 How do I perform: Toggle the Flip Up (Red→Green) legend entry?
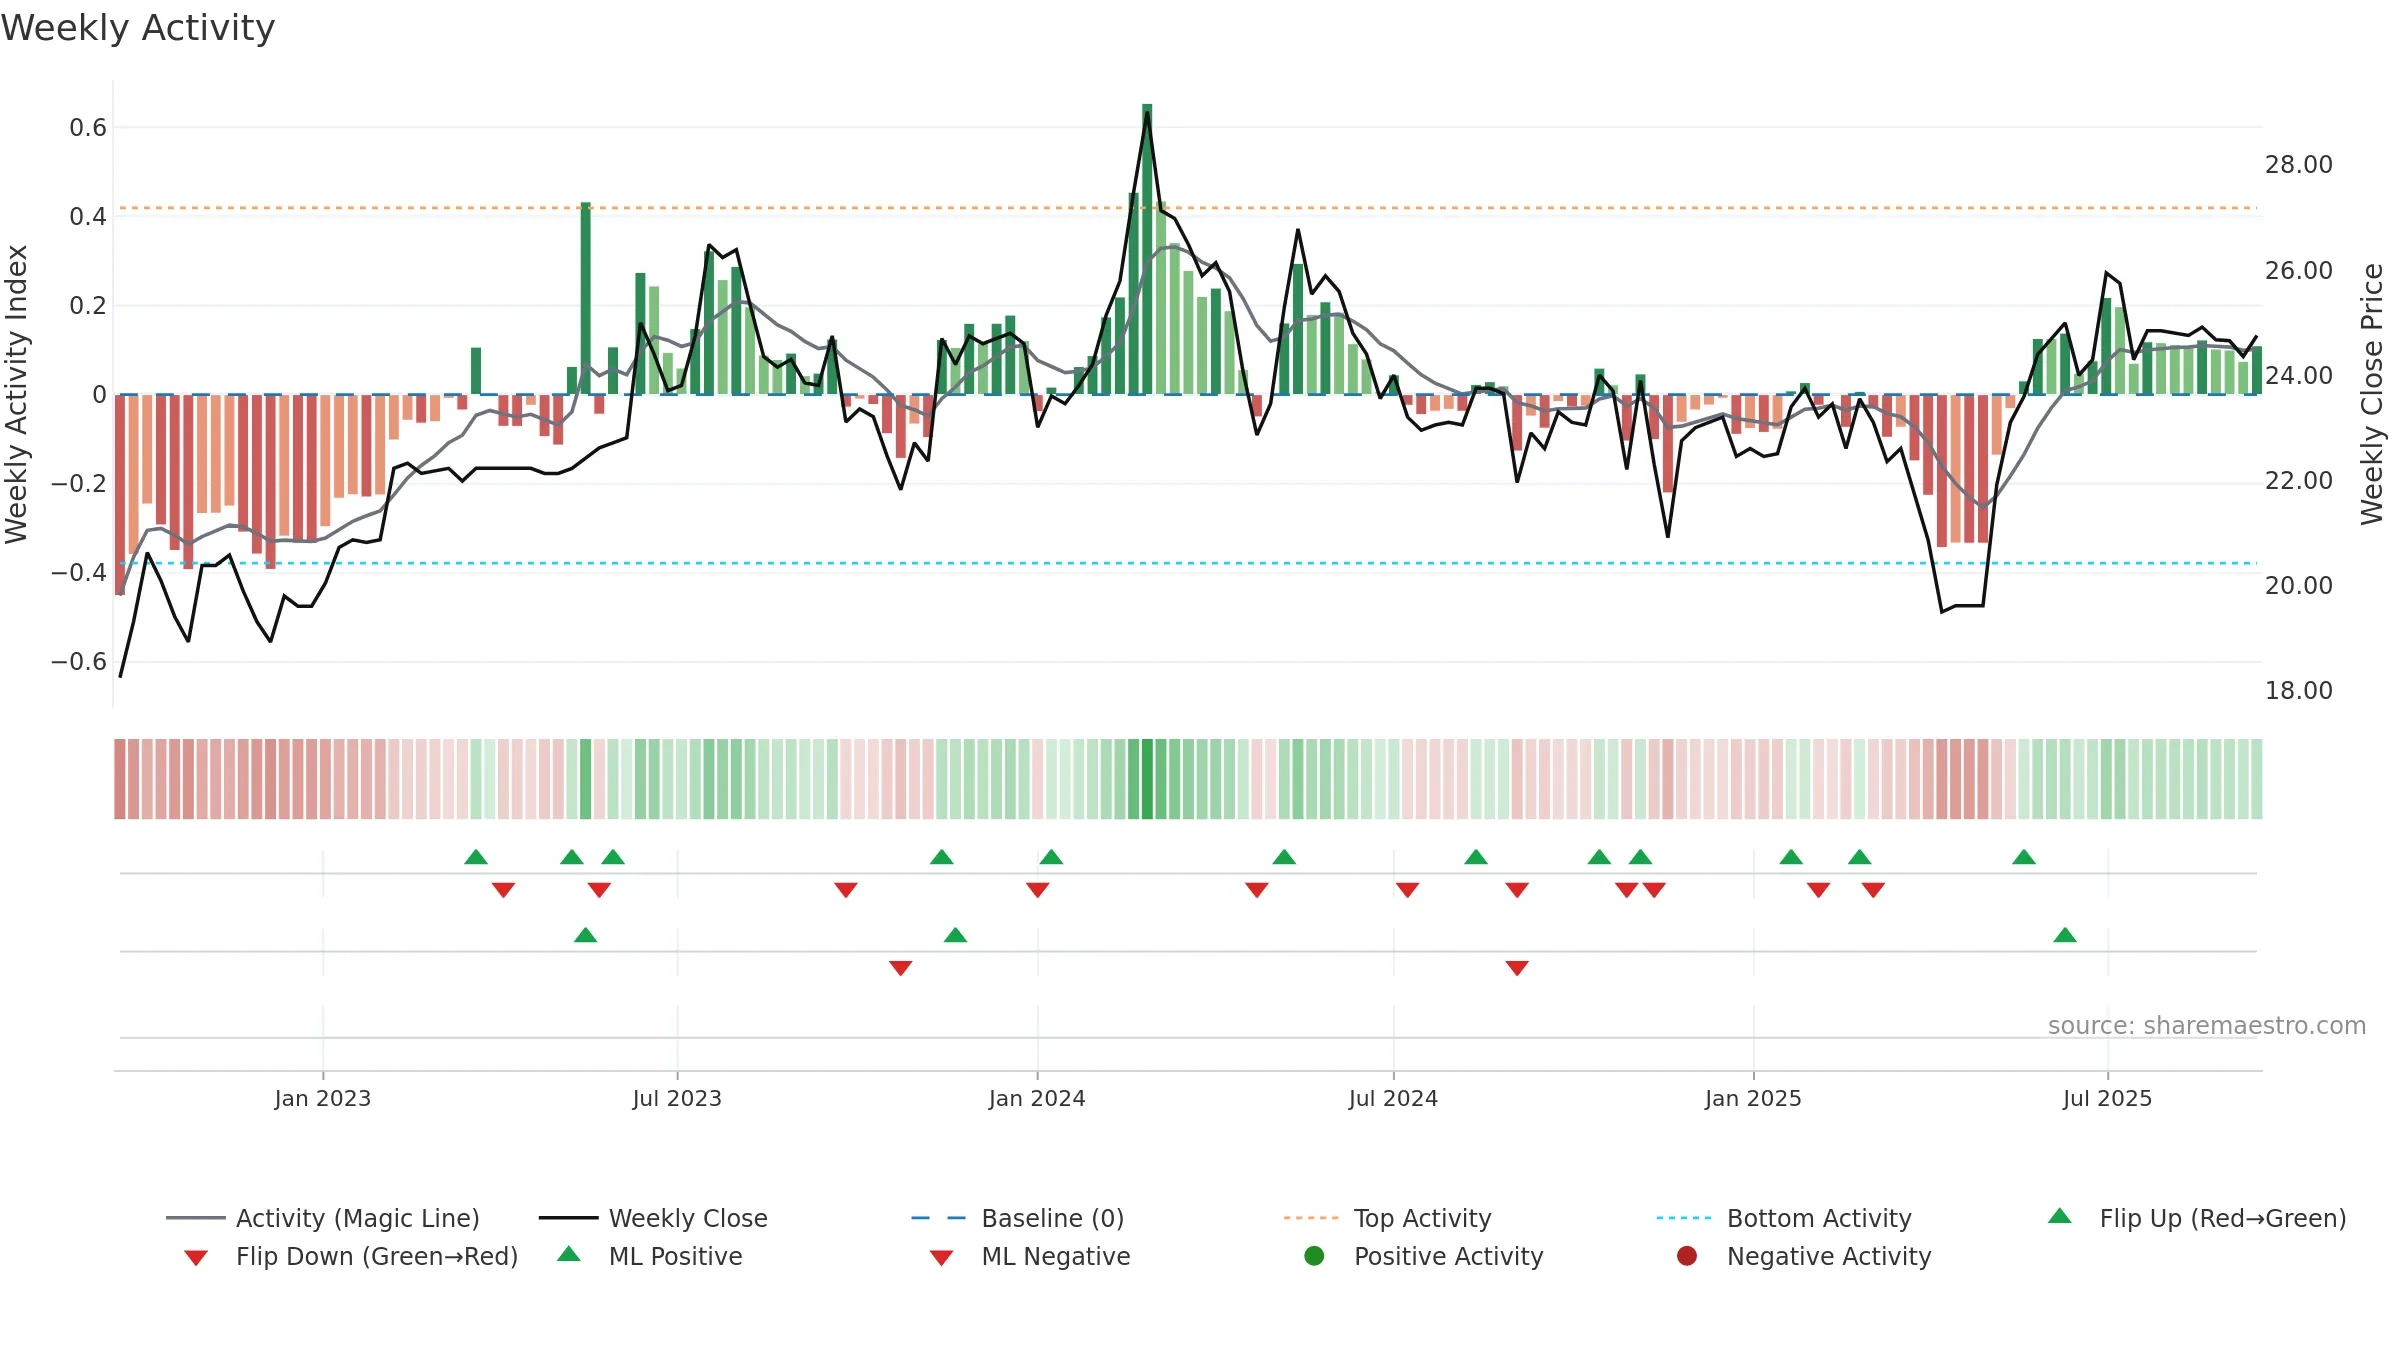[2197, 1218]
